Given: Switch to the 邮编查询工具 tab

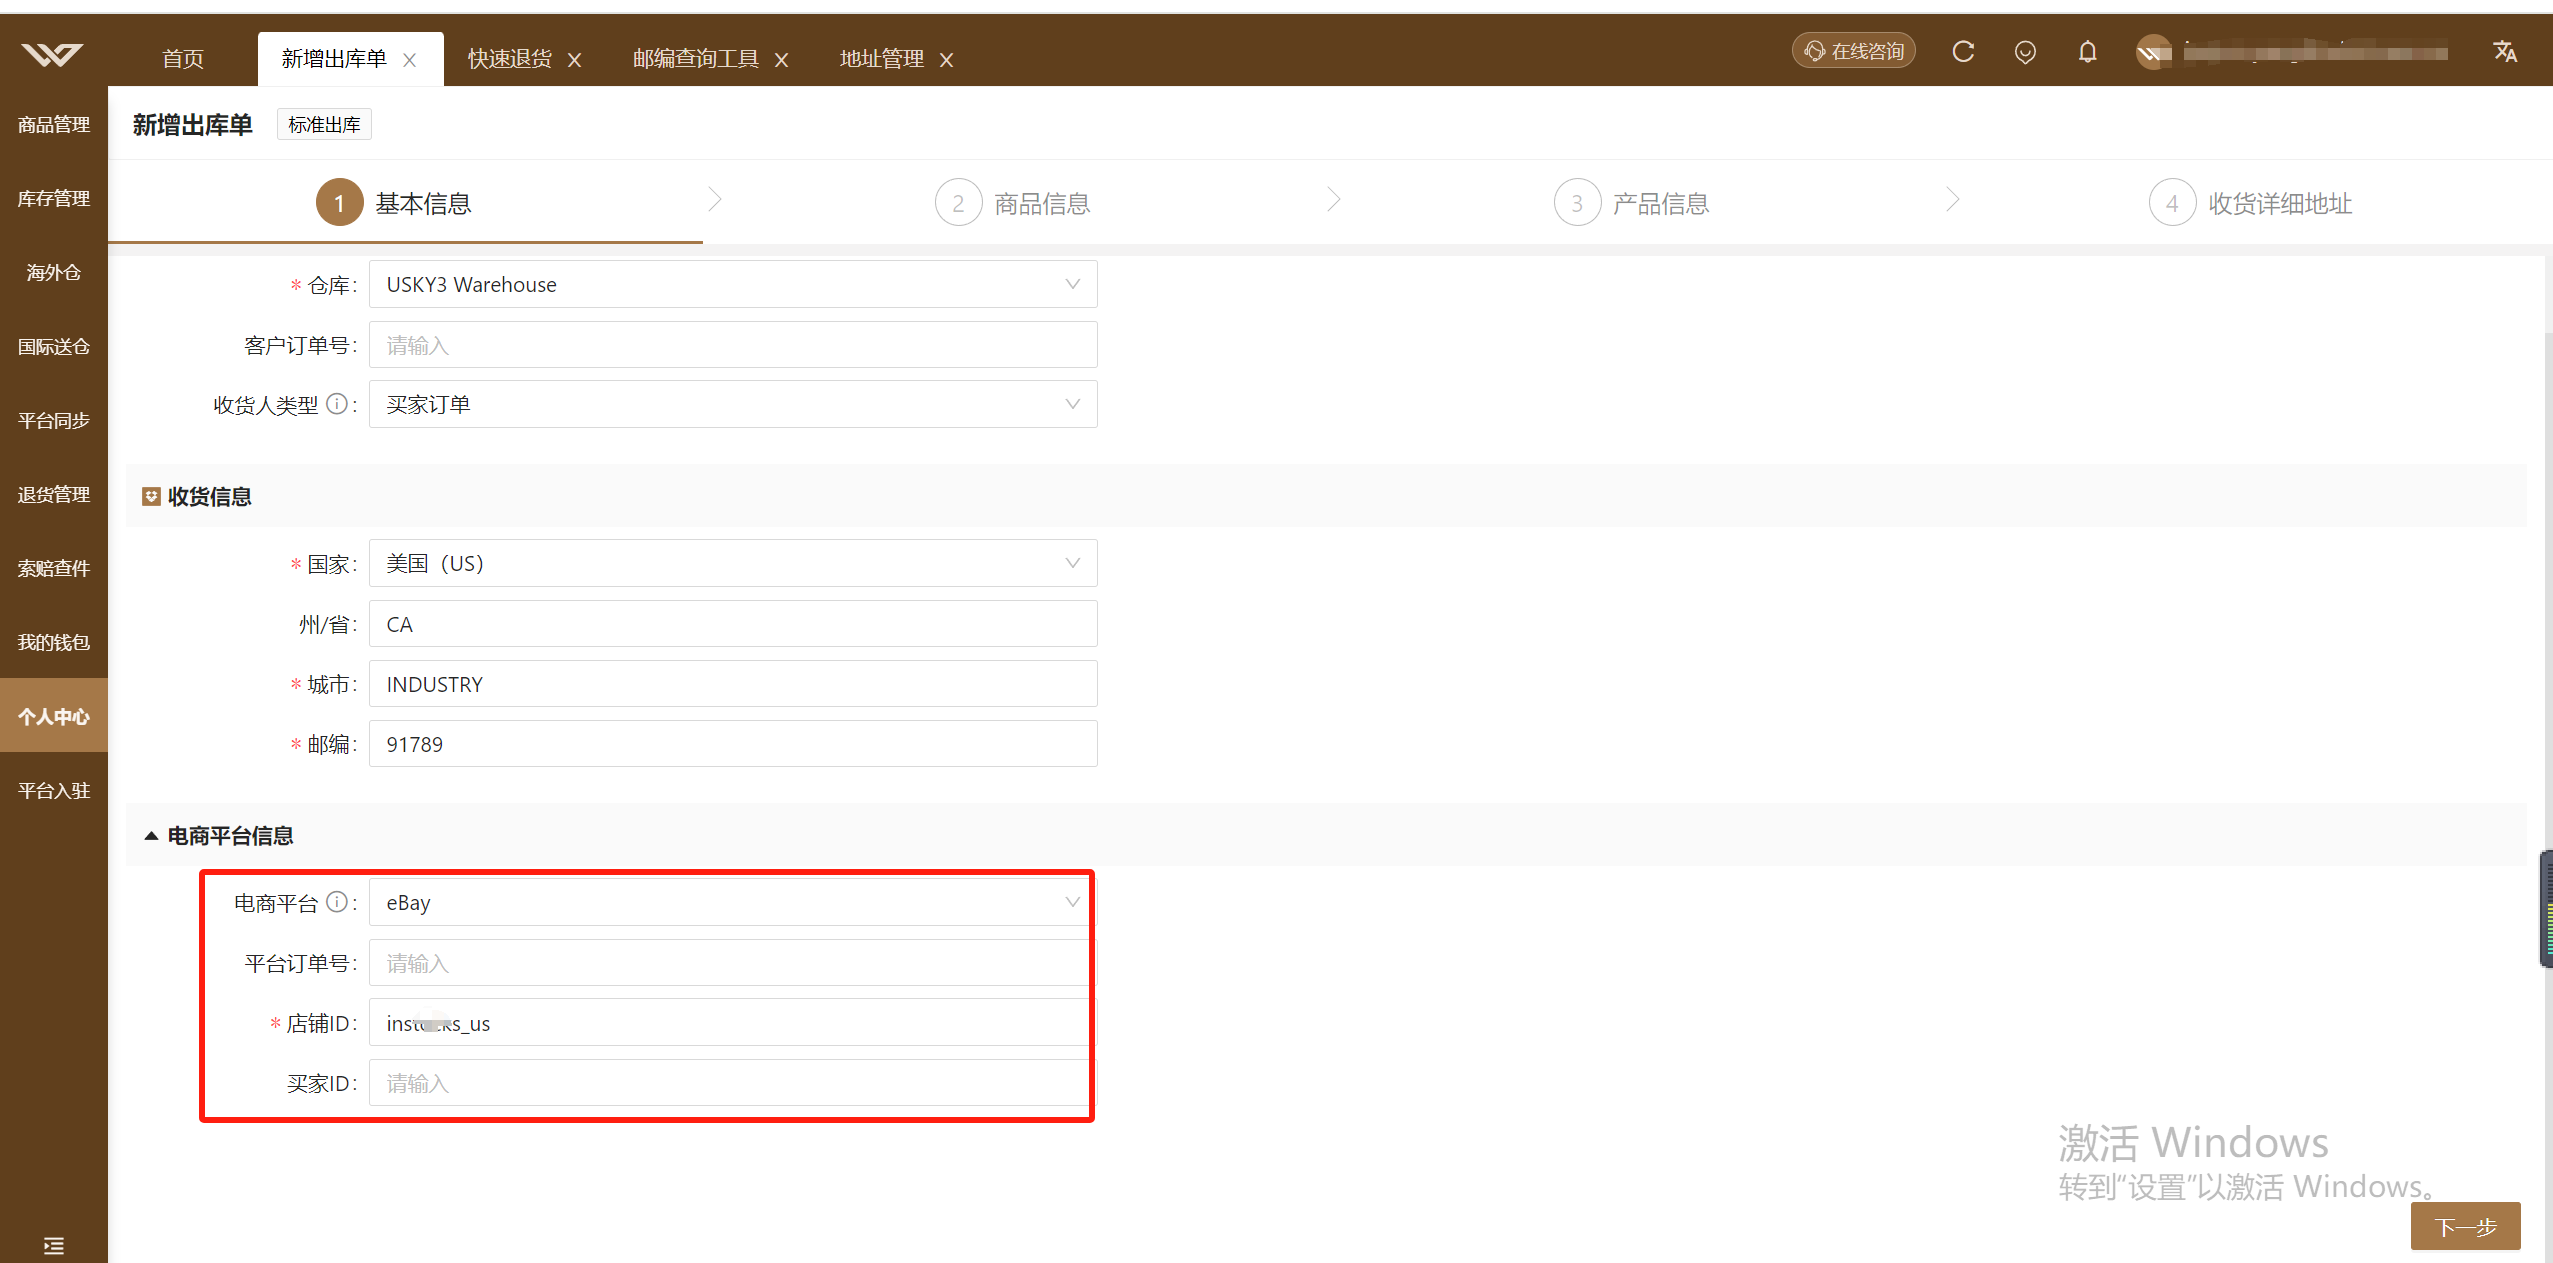Looking at the screenshot, I should coord(696,59).
